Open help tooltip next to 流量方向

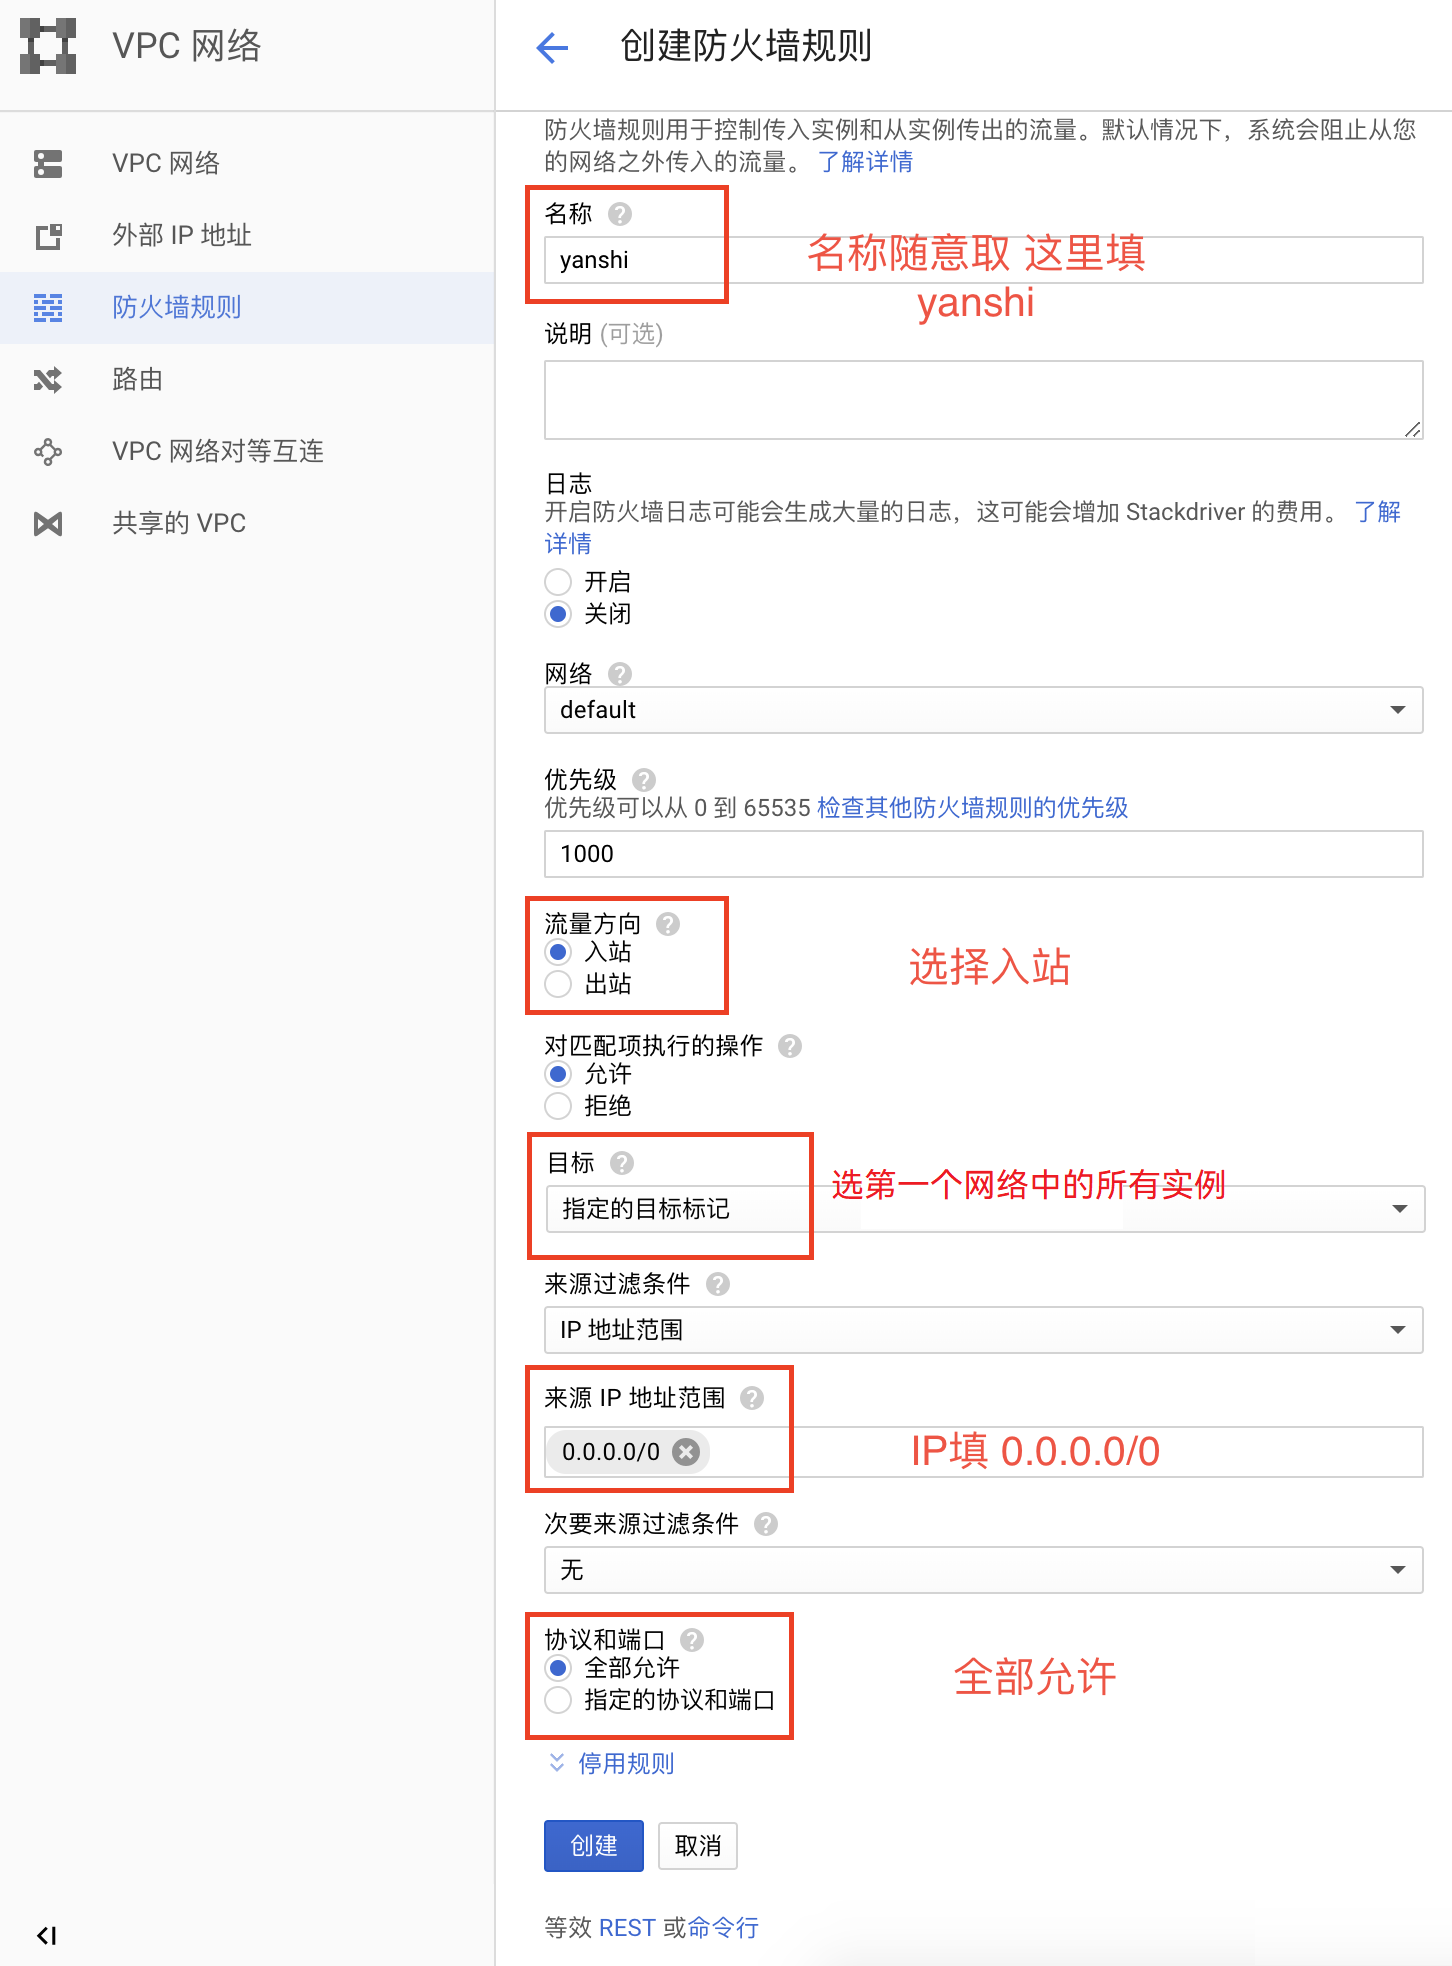pos(668,924)
